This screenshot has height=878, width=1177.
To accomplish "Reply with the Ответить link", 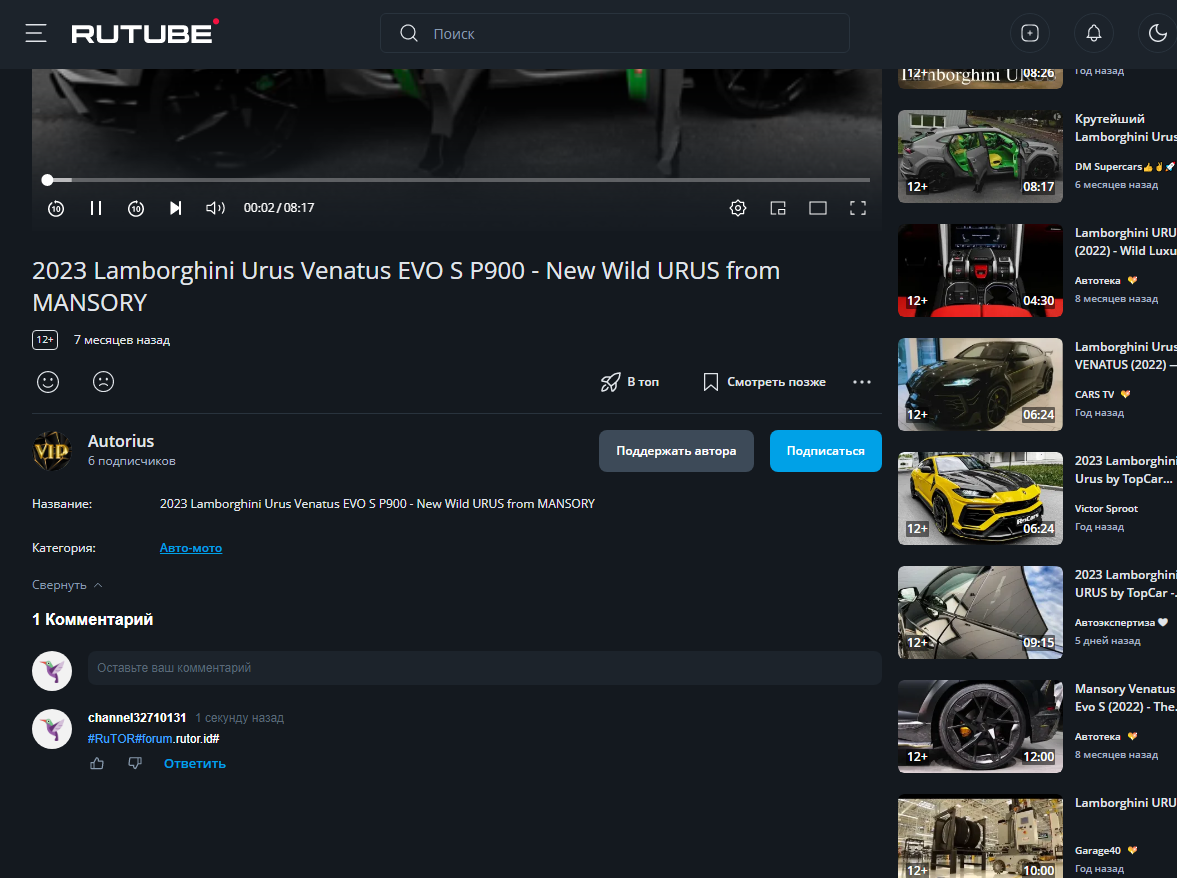I will click(194, 763).
